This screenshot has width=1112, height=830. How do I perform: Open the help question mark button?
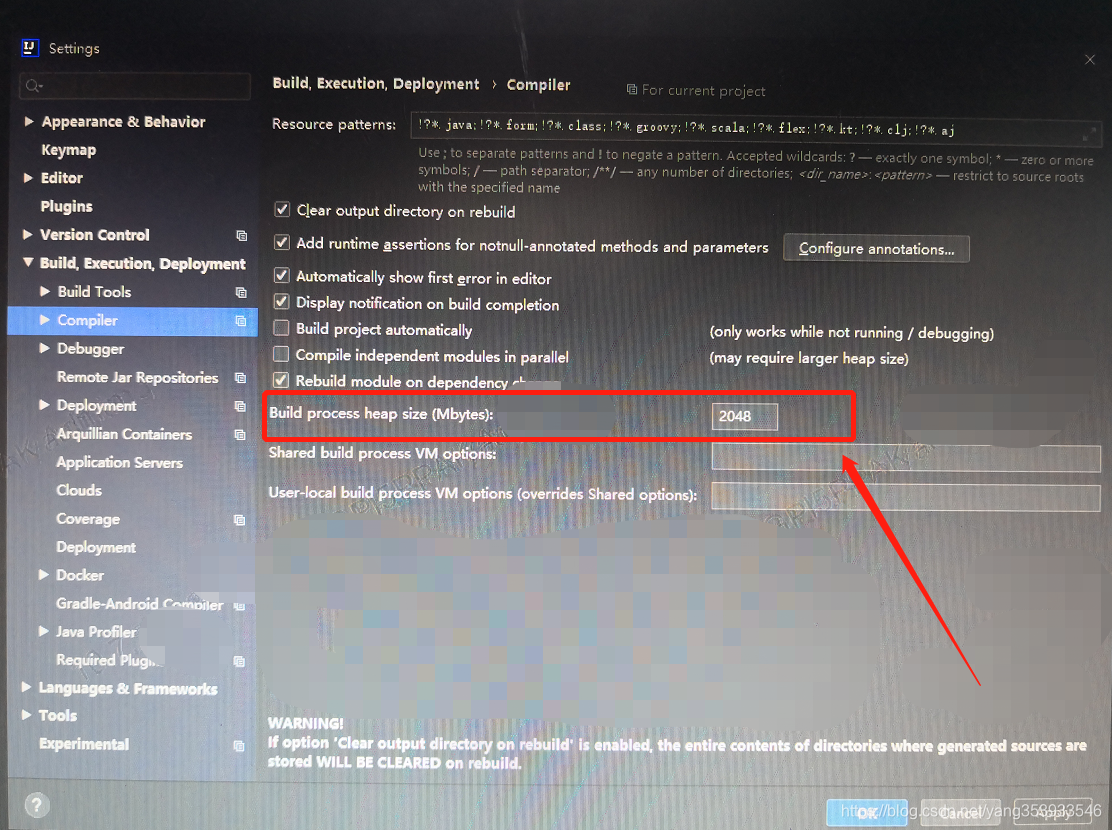37,805
